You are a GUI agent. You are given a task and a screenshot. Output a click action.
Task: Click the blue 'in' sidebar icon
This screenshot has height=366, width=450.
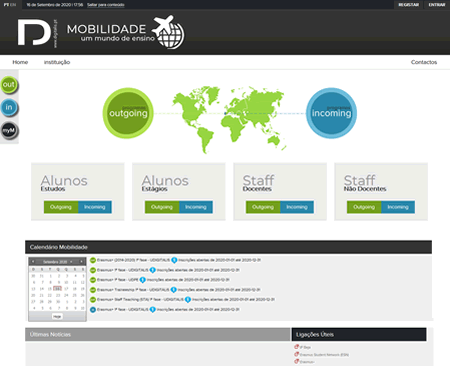[x=9, y=107]
